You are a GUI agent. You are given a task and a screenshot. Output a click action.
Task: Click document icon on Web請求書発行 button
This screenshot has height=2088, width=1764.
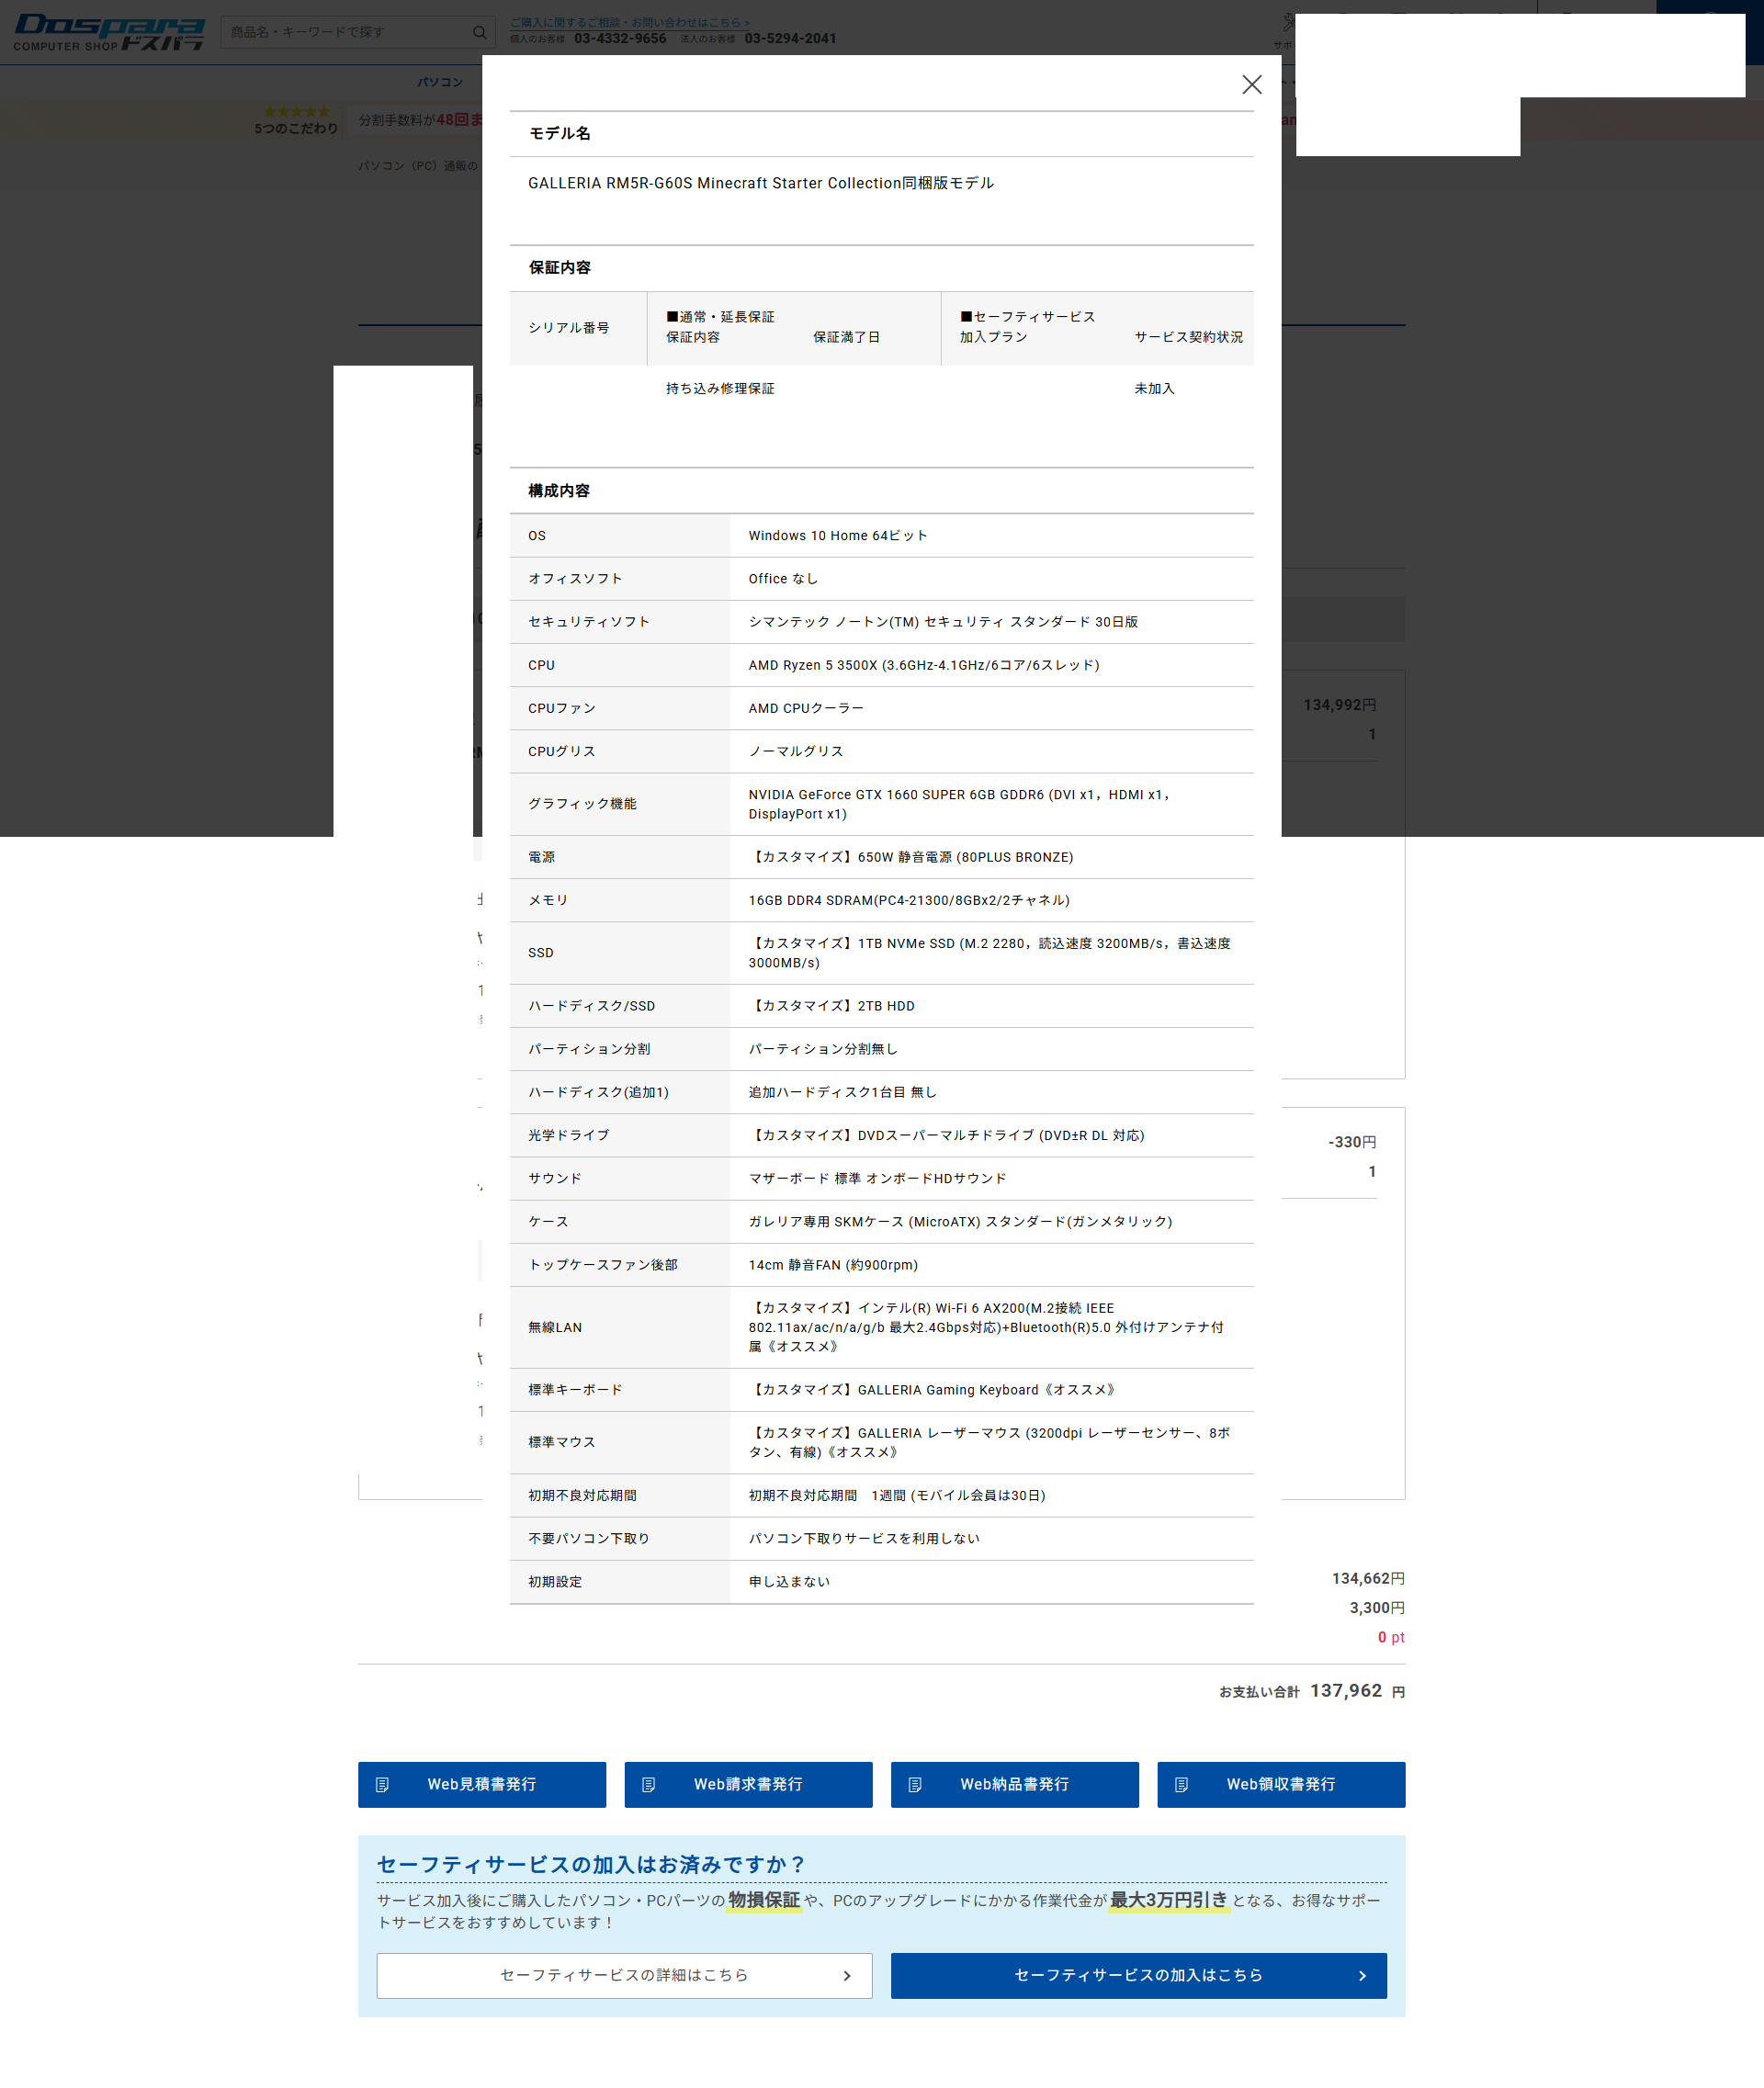click(648, 1785)
